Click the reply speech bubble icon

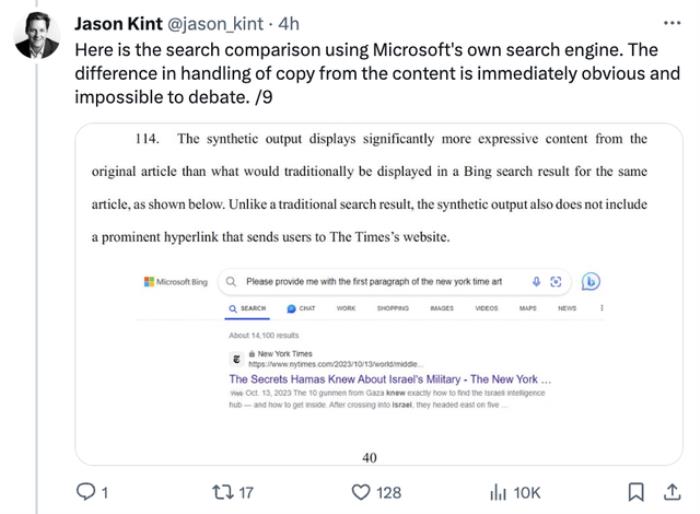coord(85,491)
